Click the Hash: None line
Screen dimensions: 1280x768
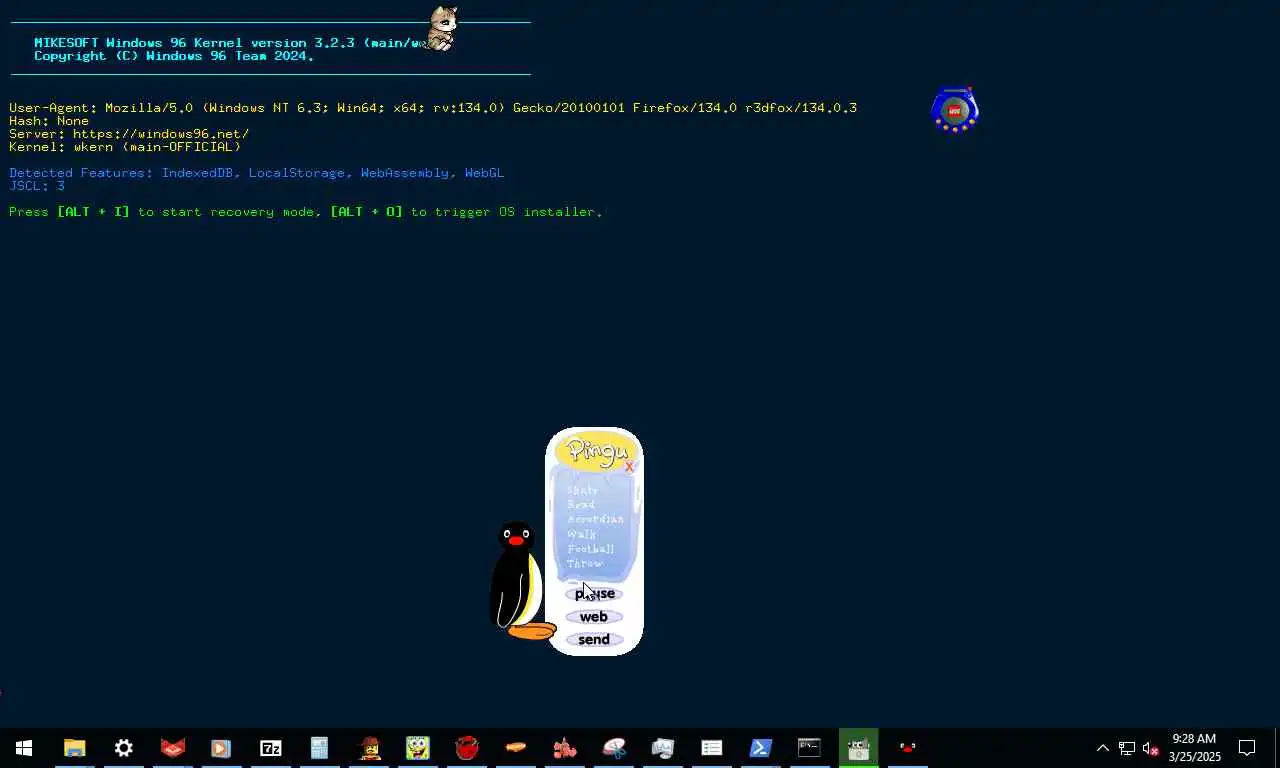(49, 121)
